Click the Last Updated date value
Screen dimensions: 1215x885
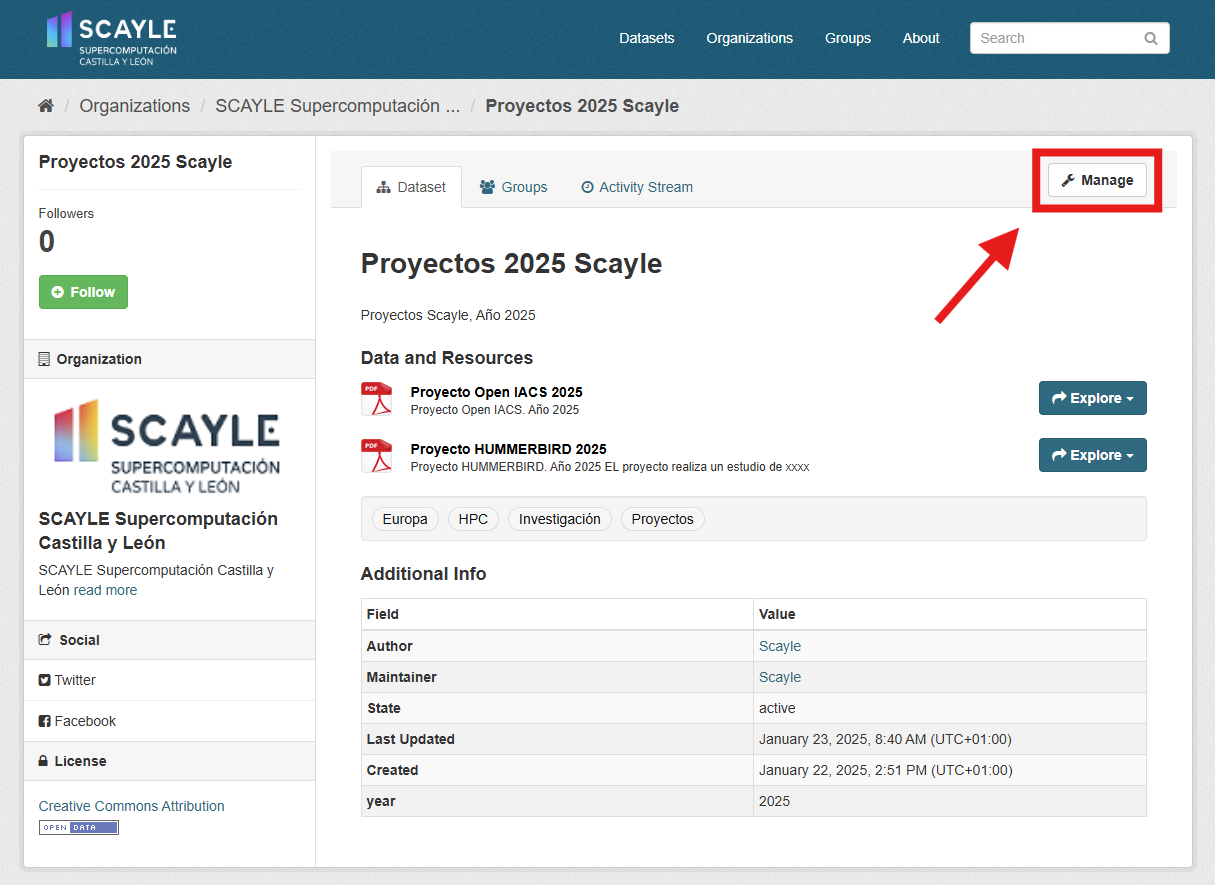point(885,739)
